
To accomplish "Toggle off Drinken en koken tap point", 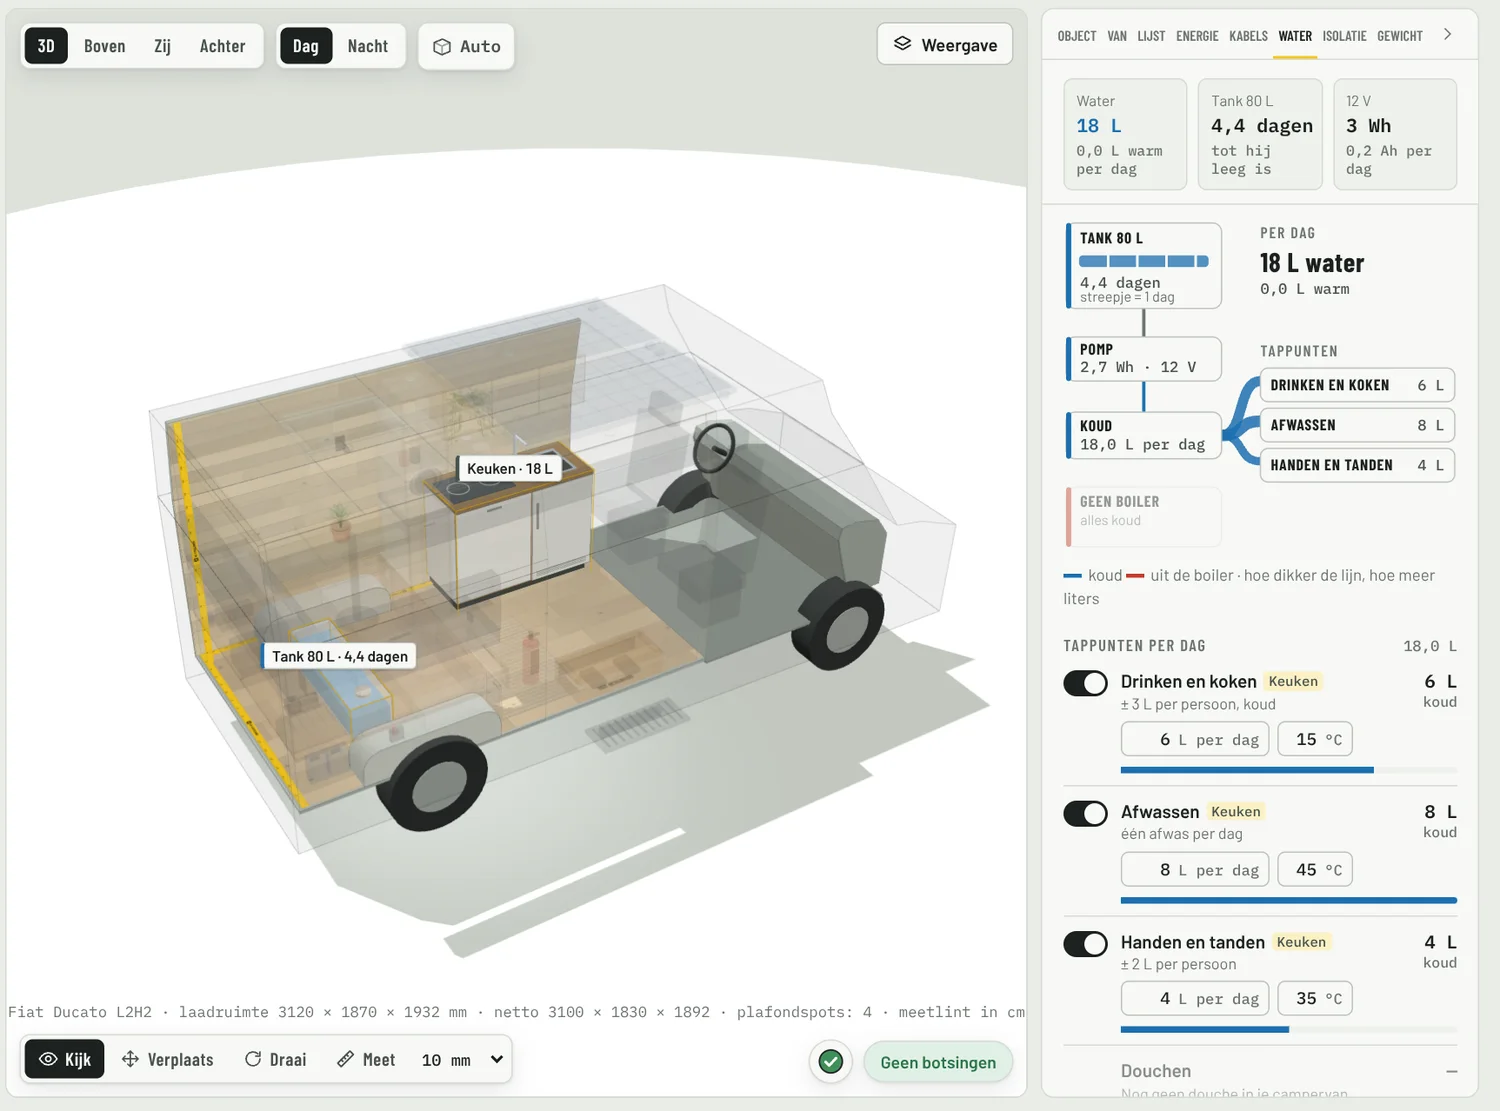I will pyautogui.click(x=1085, y=683).
